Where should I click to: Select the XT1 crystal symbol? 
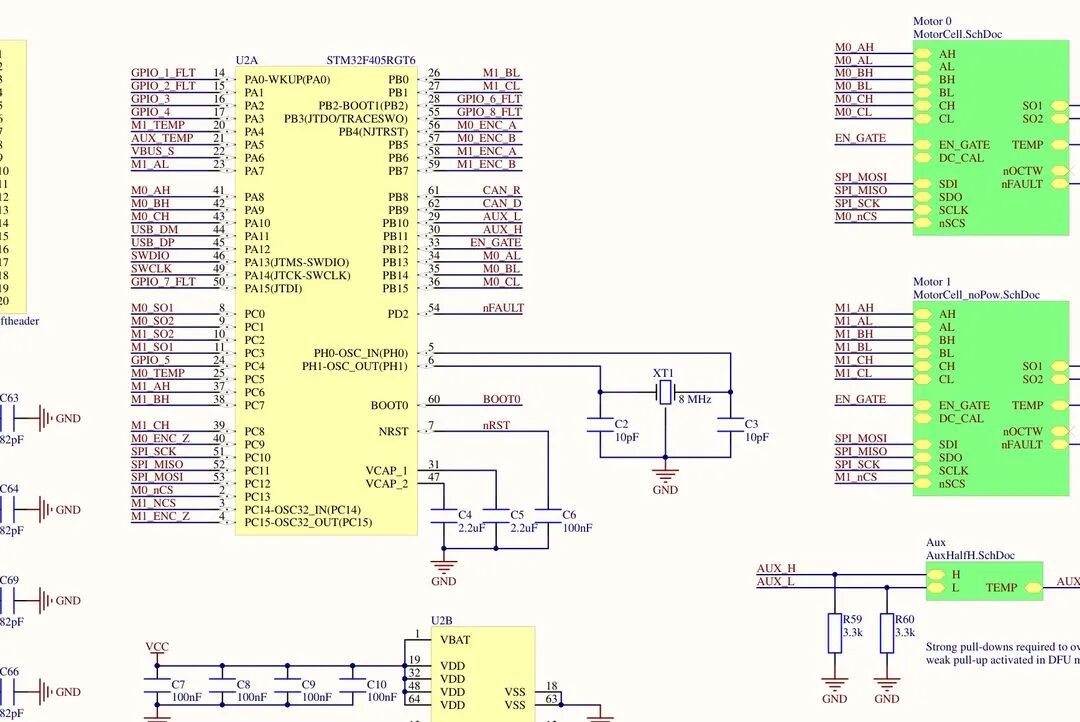coord(665,392)
